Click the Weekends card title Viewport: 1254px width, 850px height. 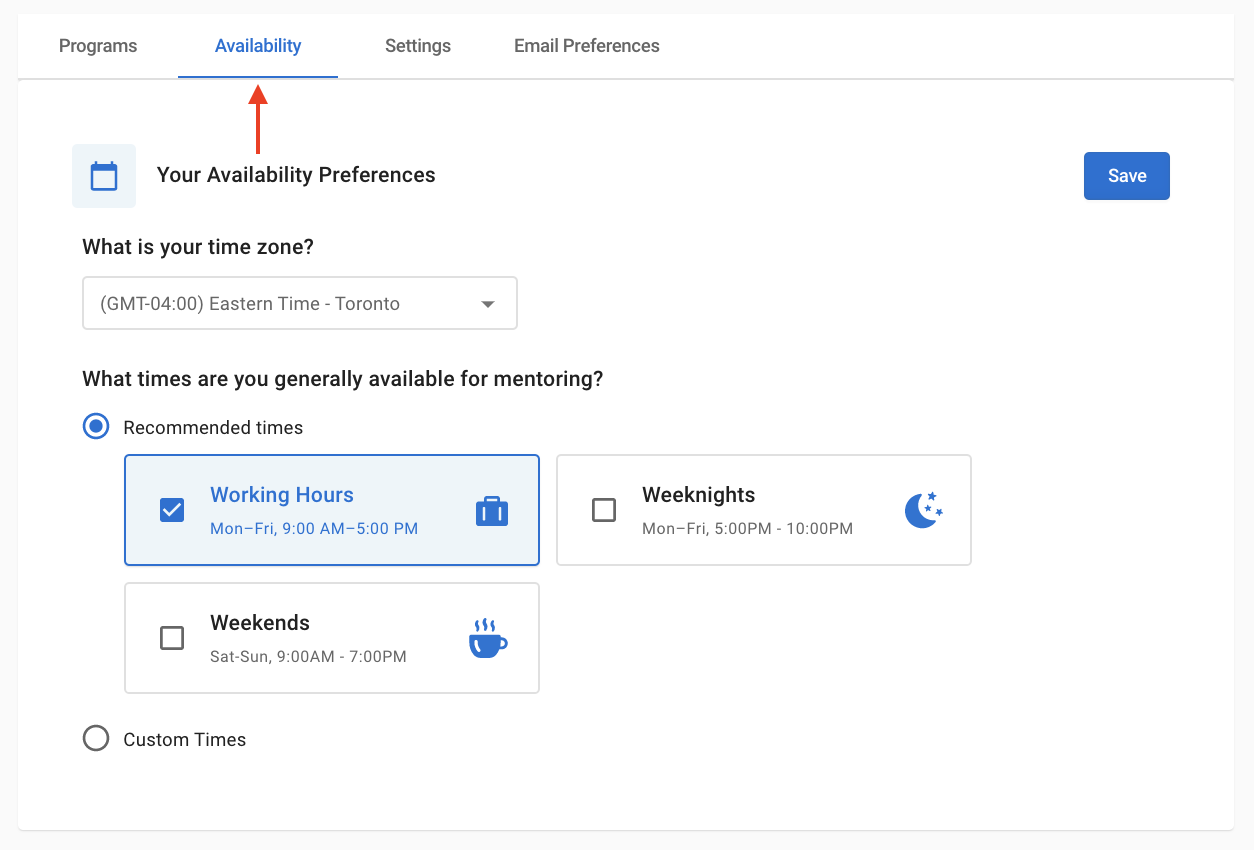click(x=260, y=623)
